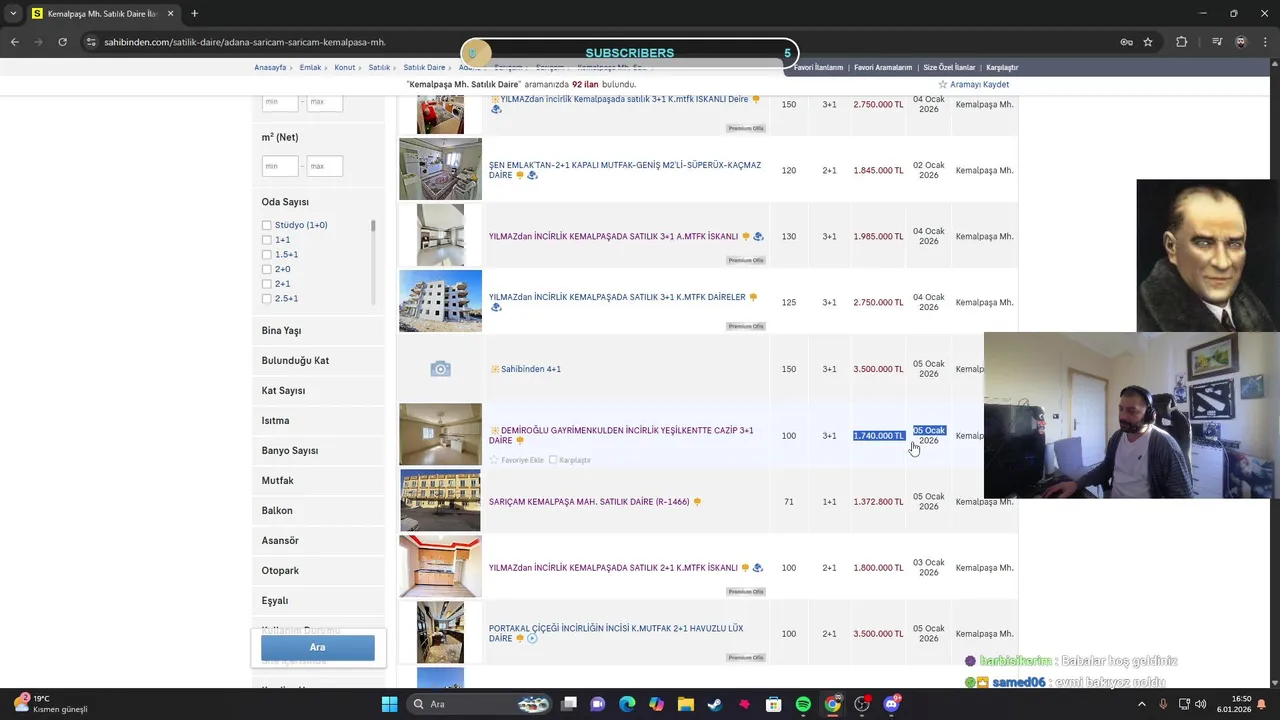Show hidden system tray icons

(1142, 704)
